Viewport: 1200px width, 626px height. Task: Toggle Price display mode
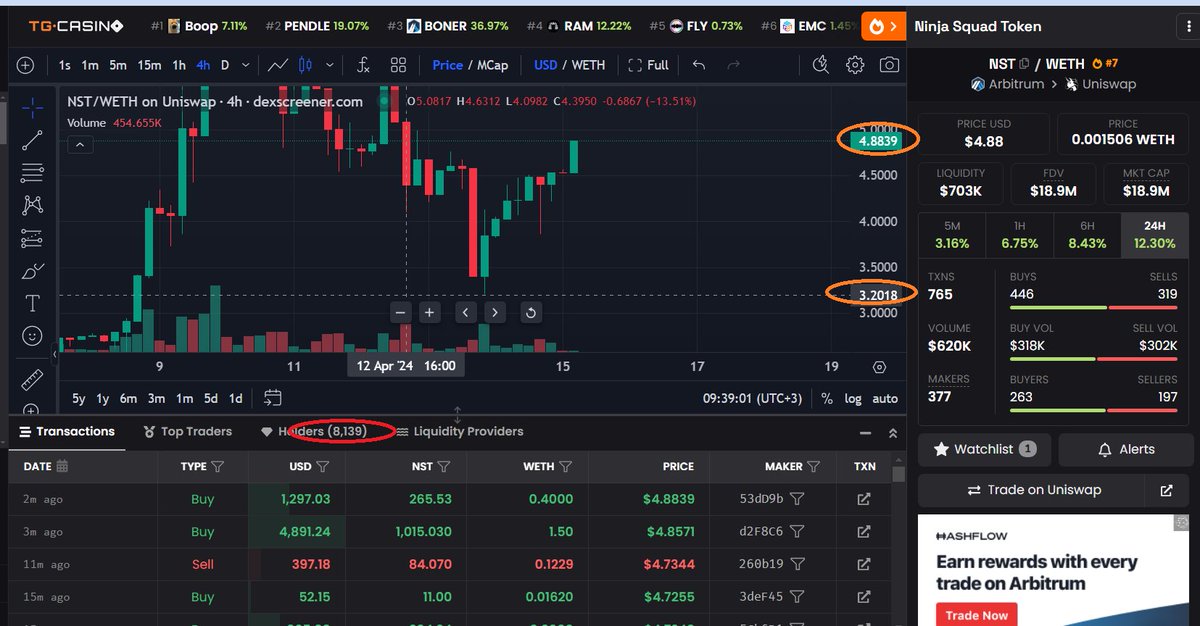coord(447,65)
